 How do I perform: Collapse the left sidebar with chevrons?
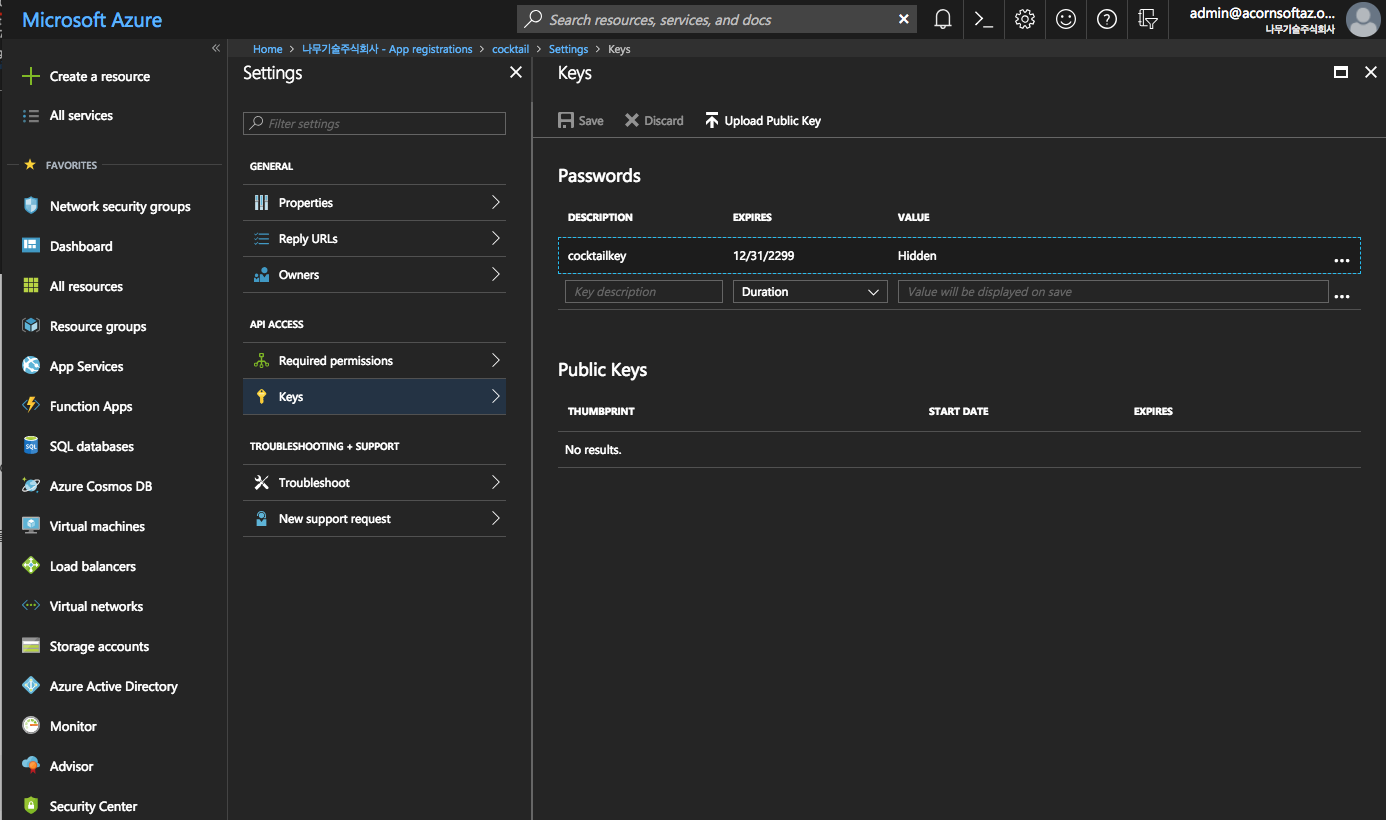216,48
